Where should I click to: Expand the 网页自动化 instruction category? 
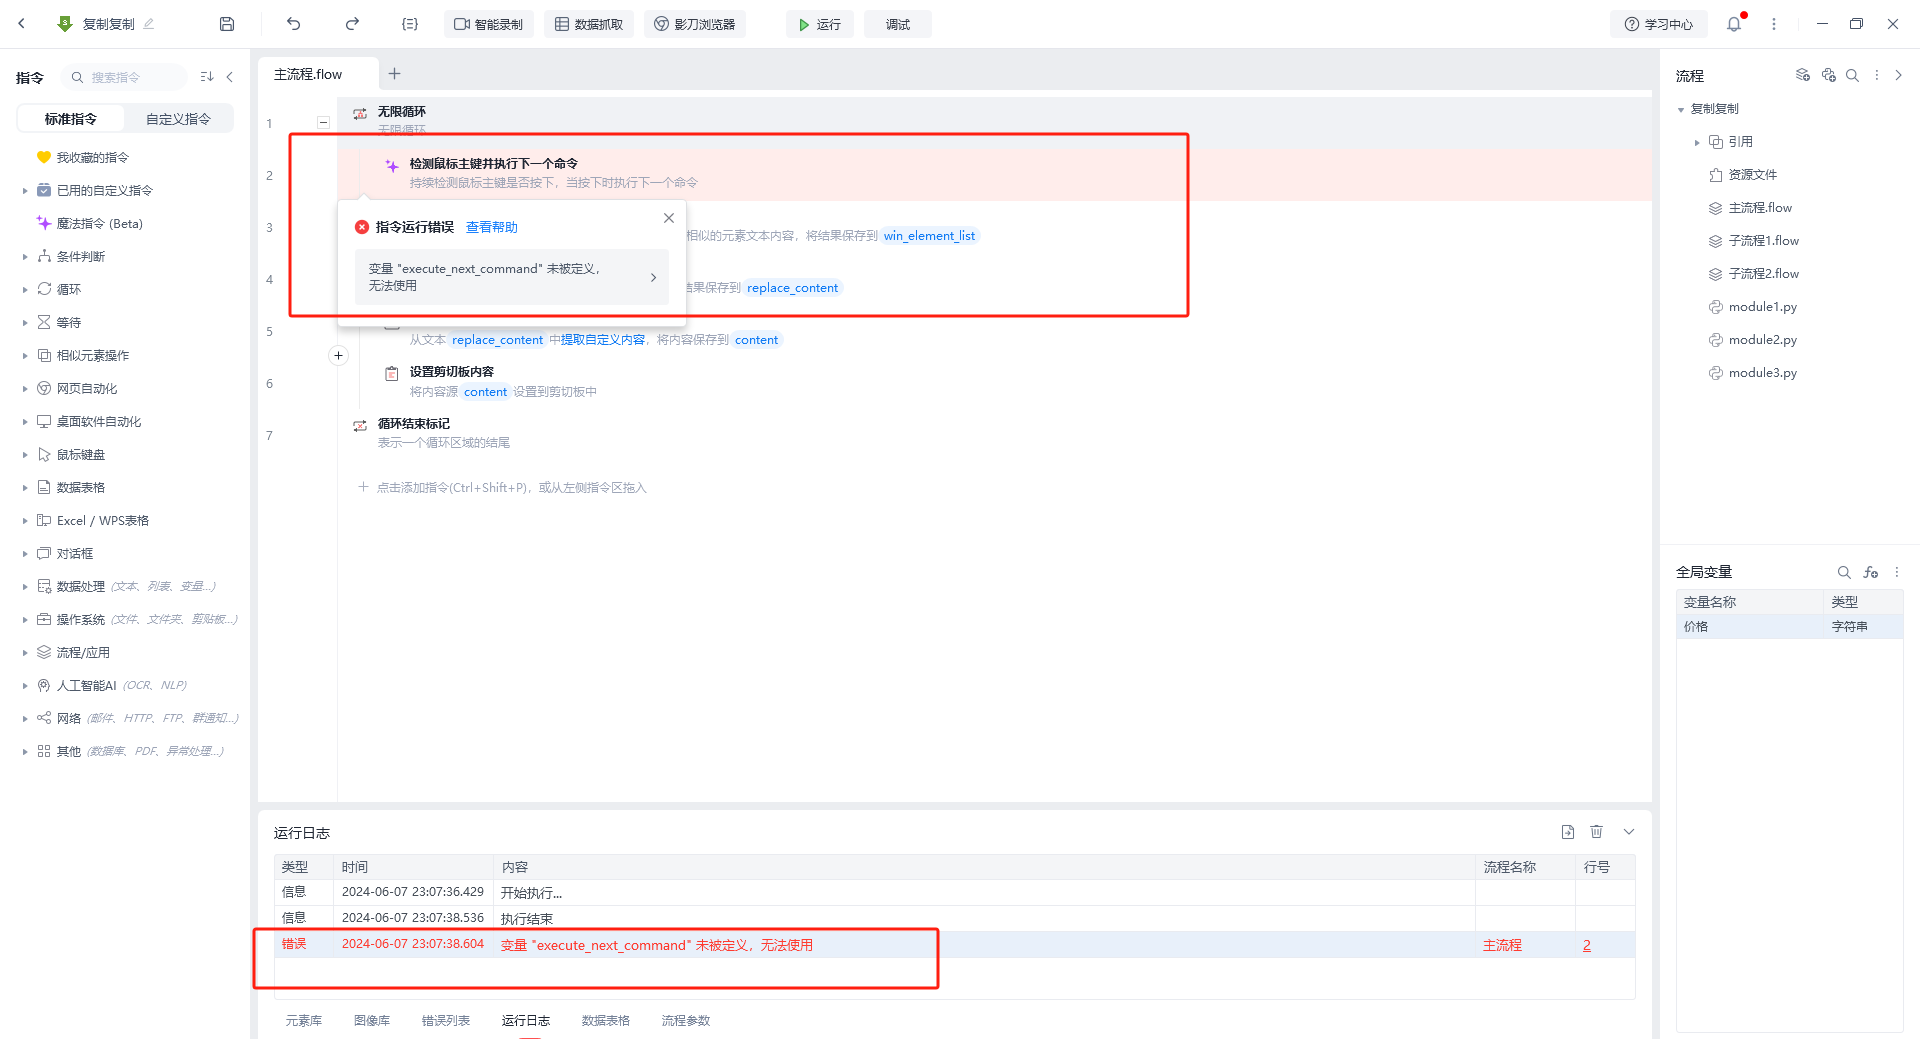click(x=25, y=389)
